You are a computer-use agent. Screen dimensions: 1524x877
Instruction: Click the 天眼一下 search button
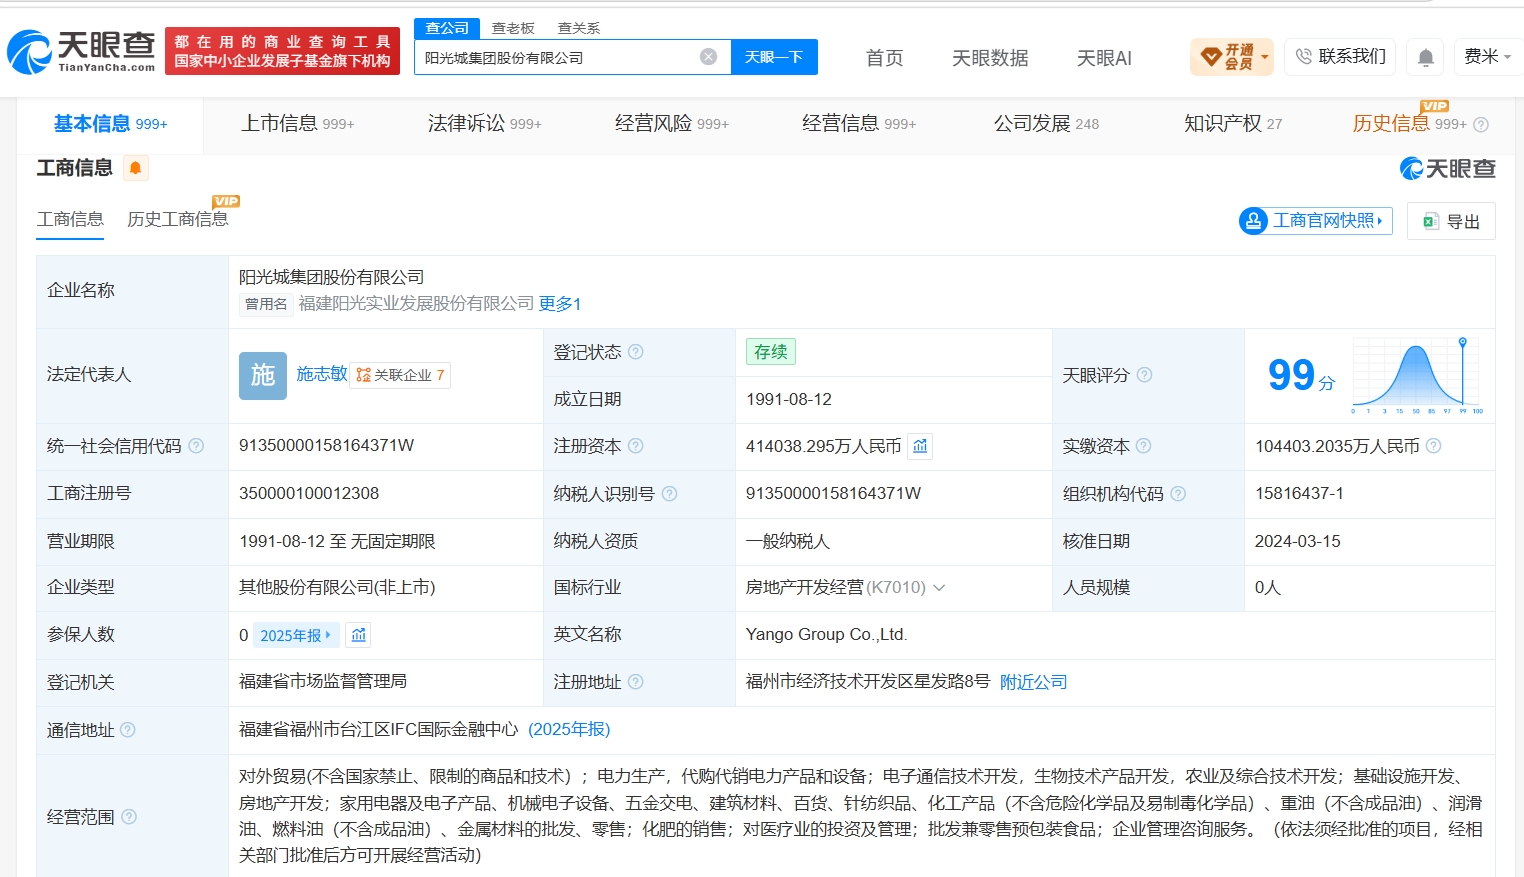pos(774,57)
